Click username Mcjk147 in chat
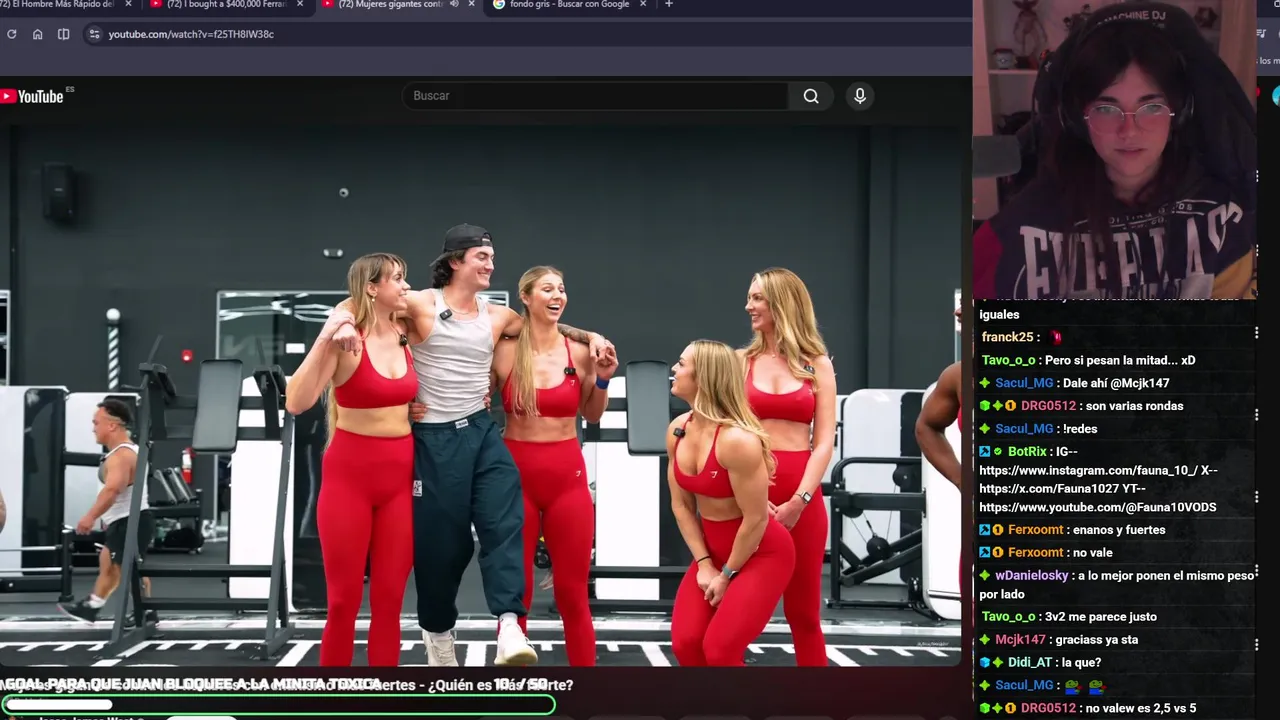 [x=1020, y=640]
